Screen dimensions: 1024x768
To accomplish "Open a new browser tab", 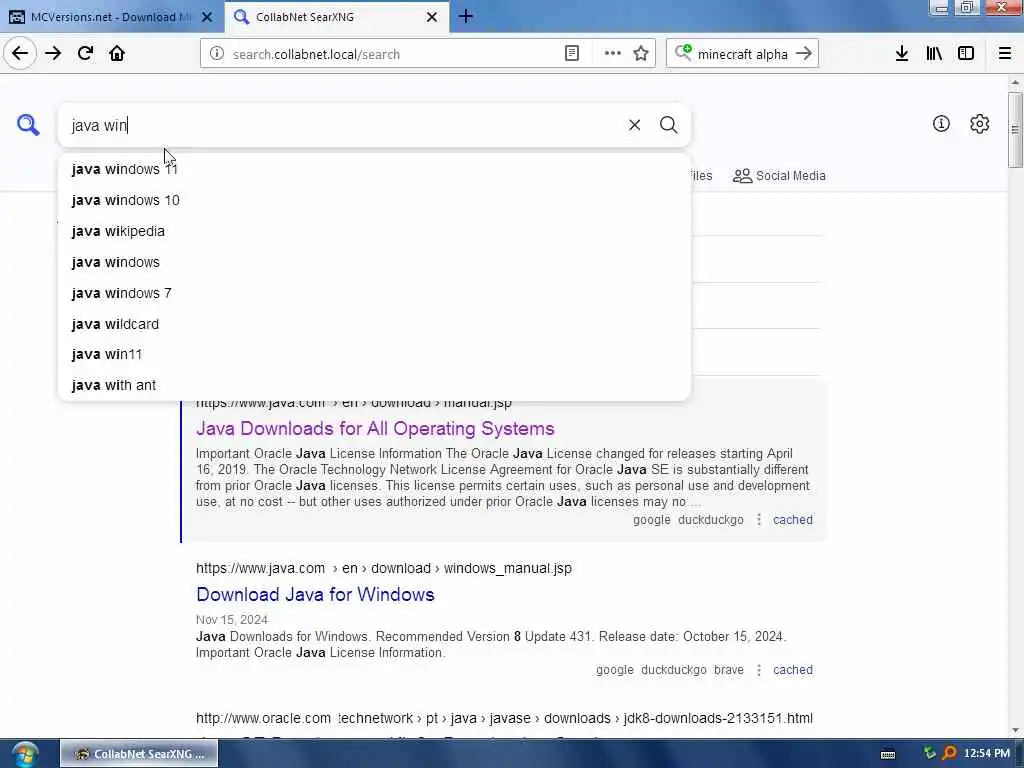I will 466,17.
